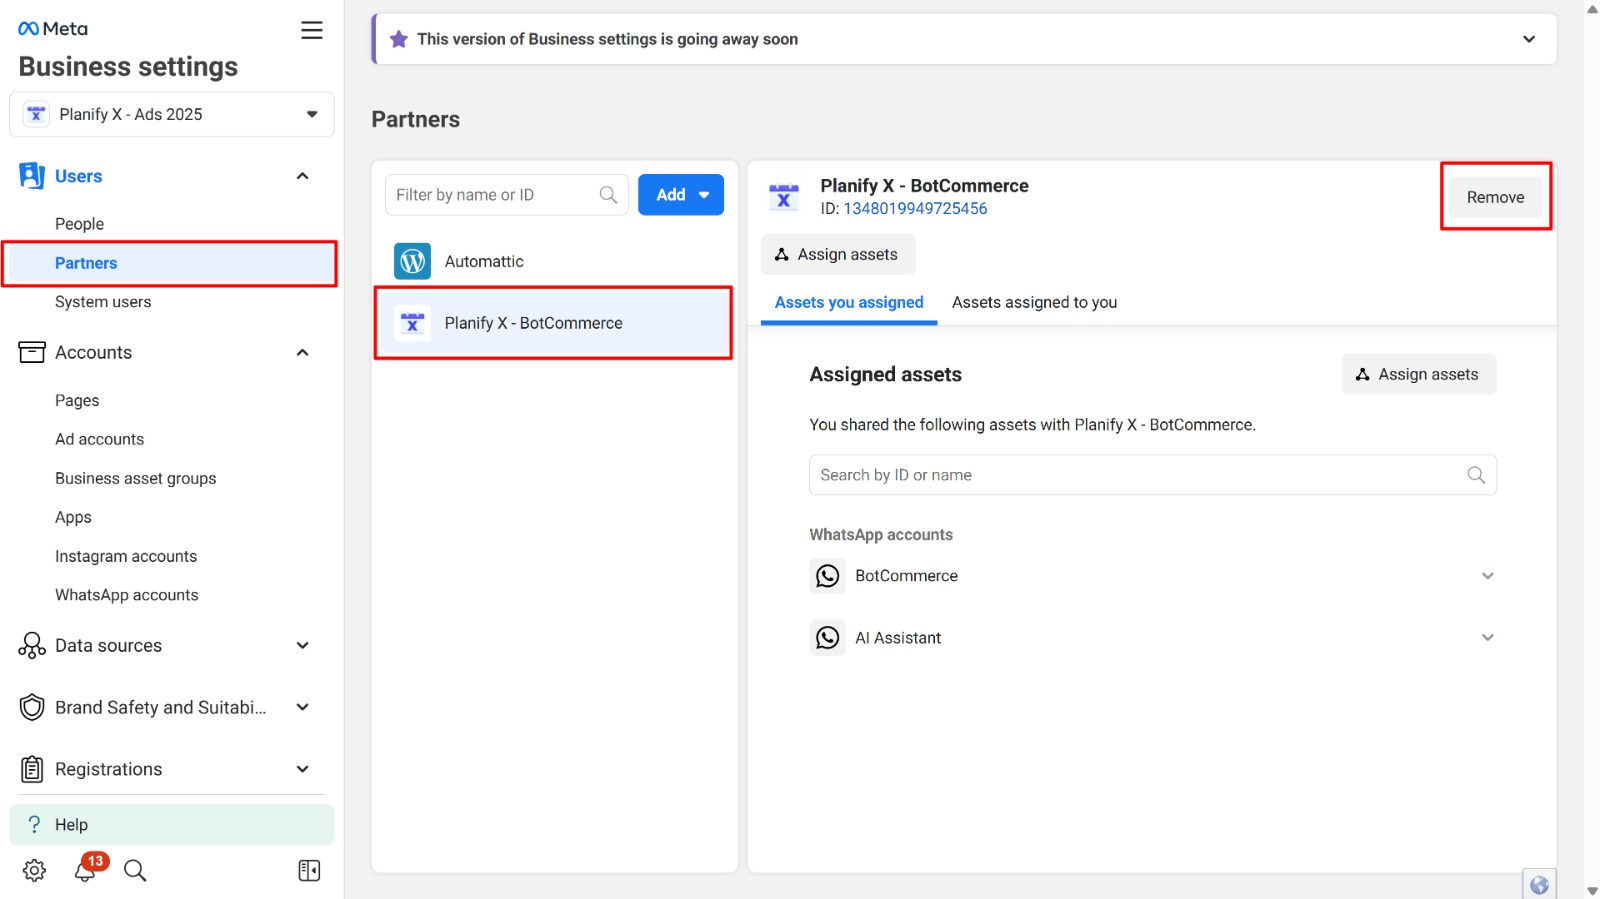Click the globe icon at bottom right
1600x899 pixels.
1539,884
